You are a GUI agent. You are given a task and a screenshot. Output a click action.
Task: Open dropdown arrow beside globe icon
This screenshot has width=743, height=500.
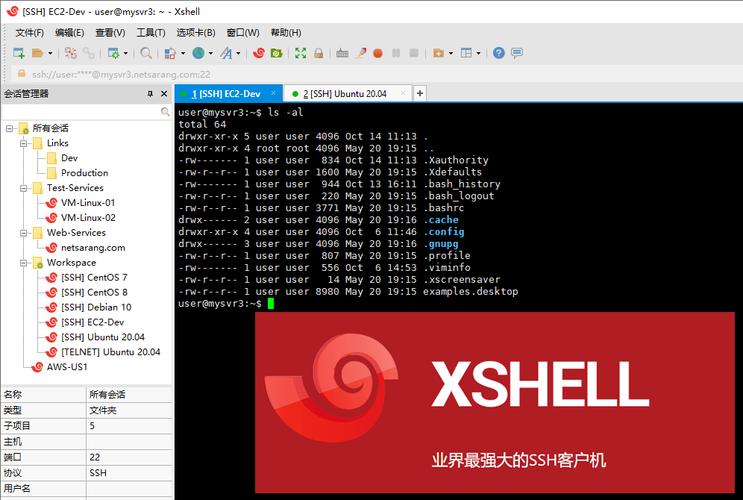click(x=210, y=53)
